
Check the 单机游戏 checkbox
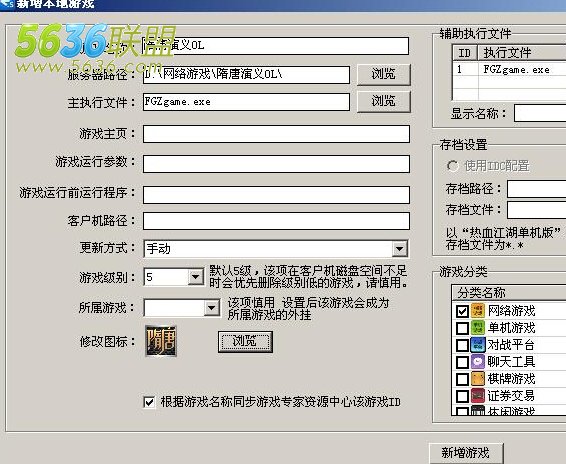coord(462,328)
